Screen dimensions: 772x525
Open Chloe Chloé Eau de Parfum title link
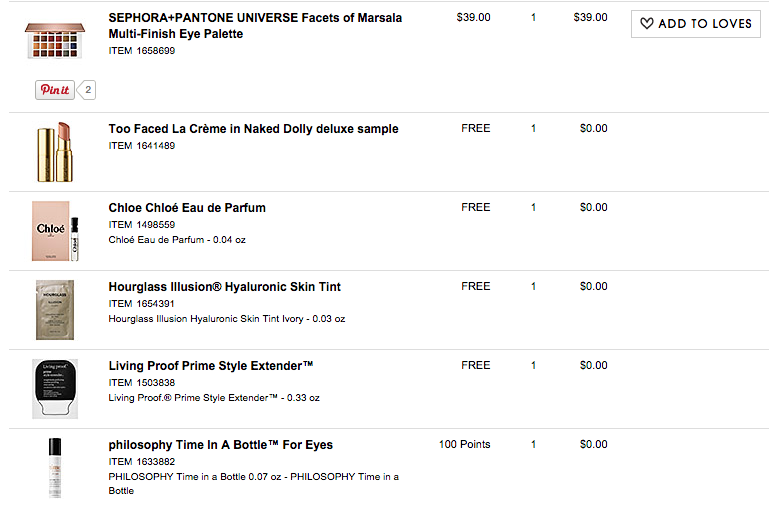tap(187, 208)
